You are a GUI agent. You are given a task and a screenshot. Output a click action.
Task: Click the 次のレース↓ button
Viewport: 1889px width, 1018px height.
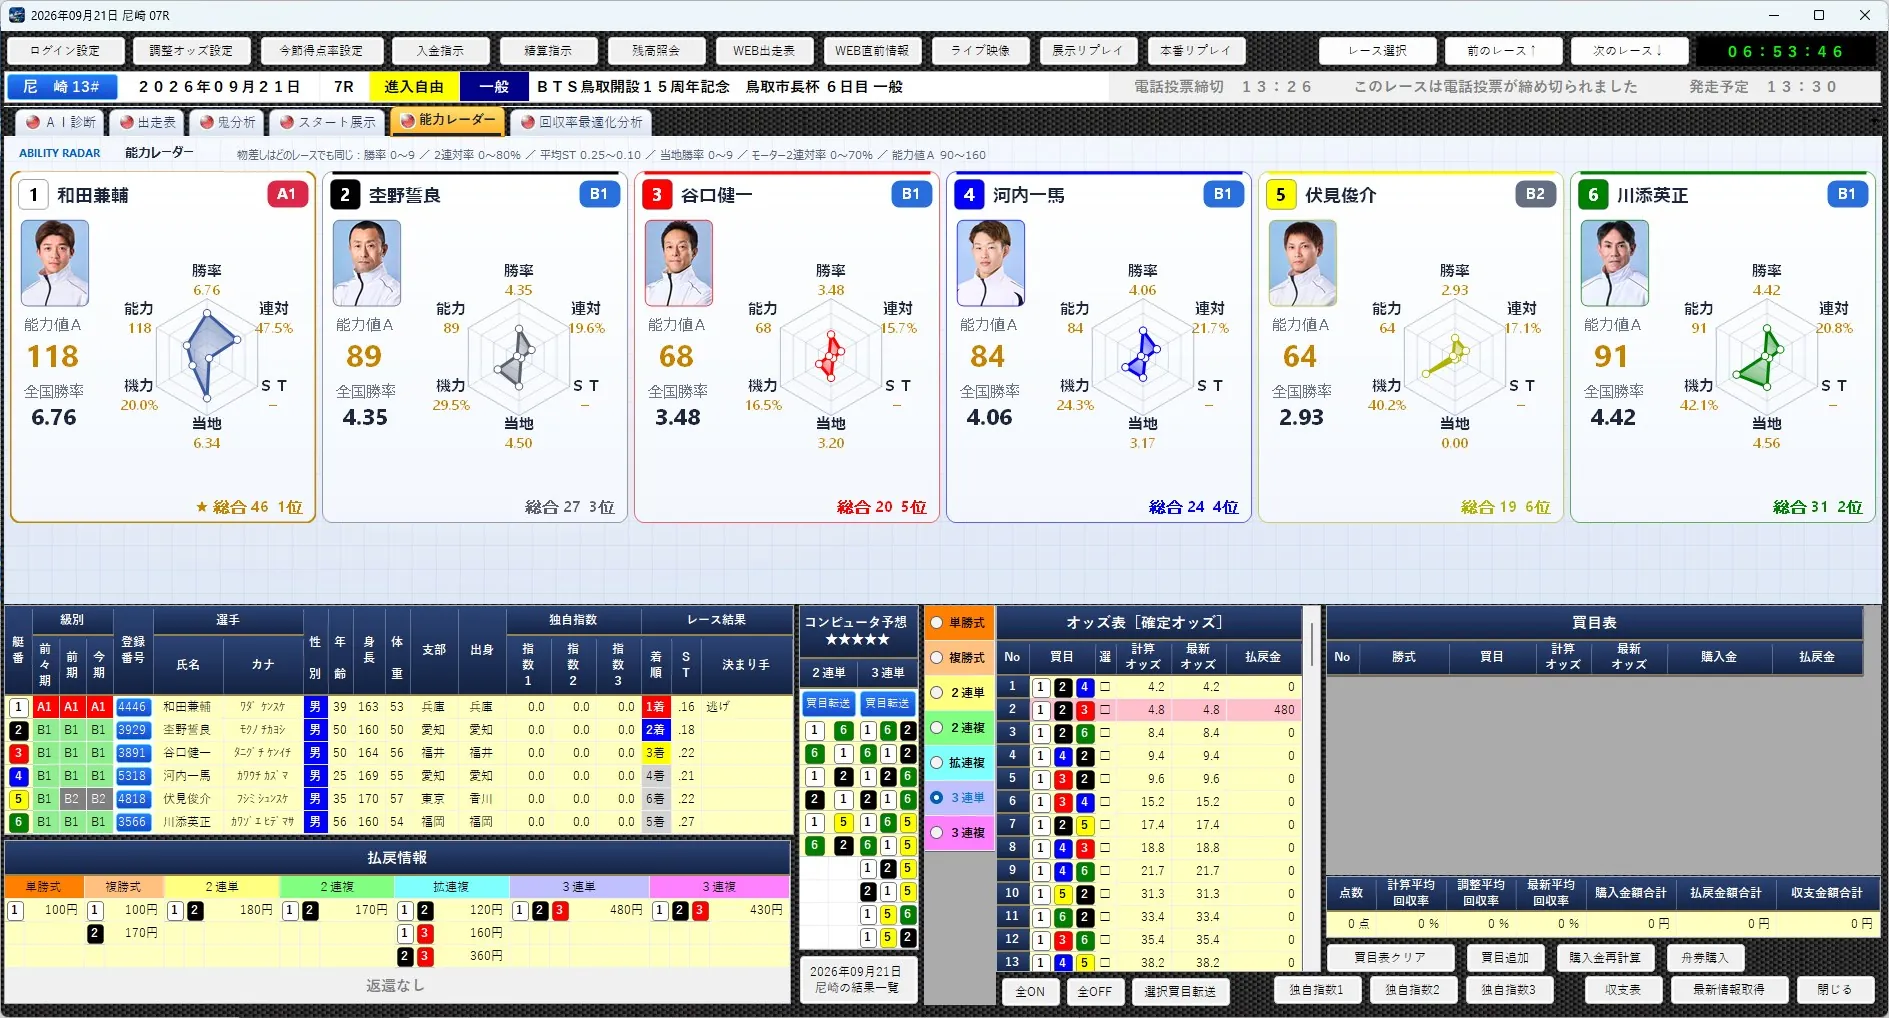tap(1628, 50)
